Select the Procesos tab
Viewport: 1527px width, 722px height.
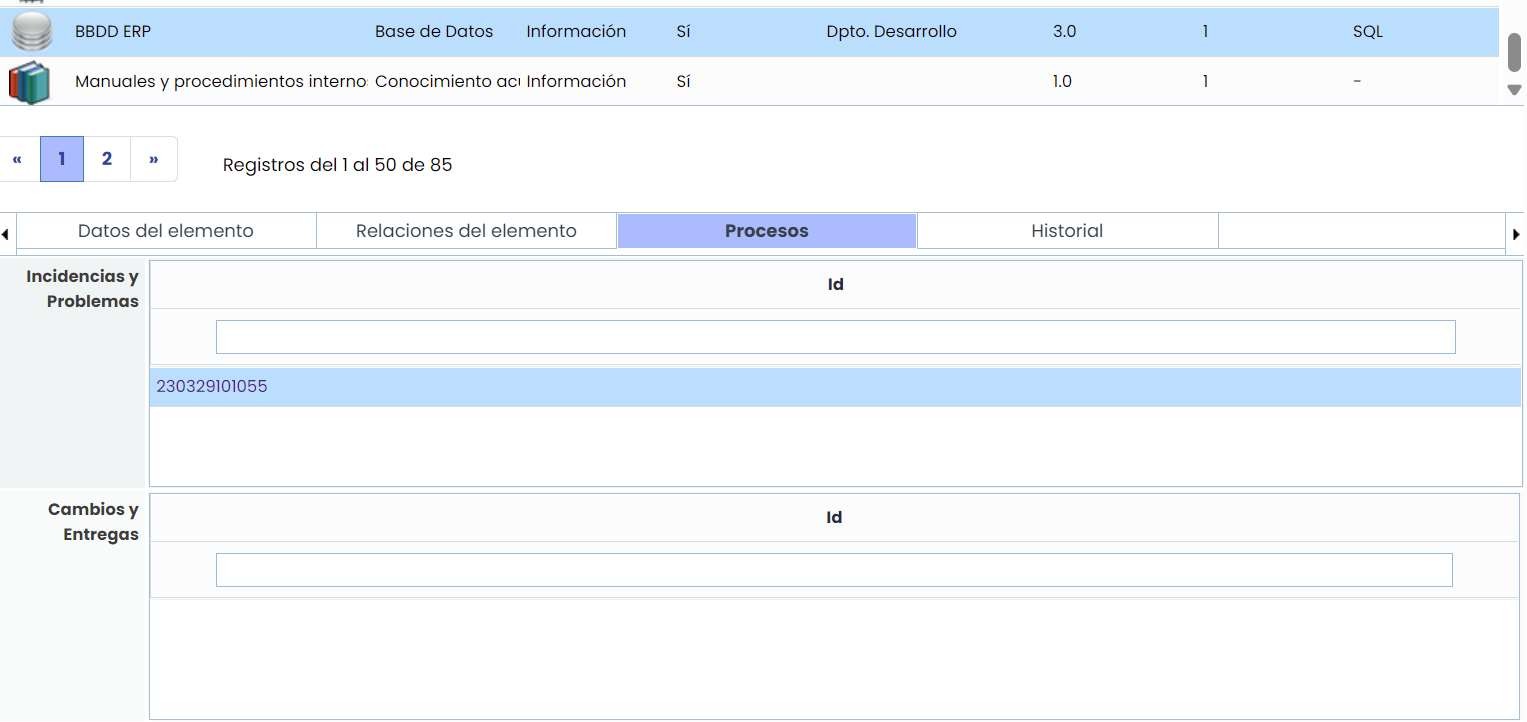(766, 231)
